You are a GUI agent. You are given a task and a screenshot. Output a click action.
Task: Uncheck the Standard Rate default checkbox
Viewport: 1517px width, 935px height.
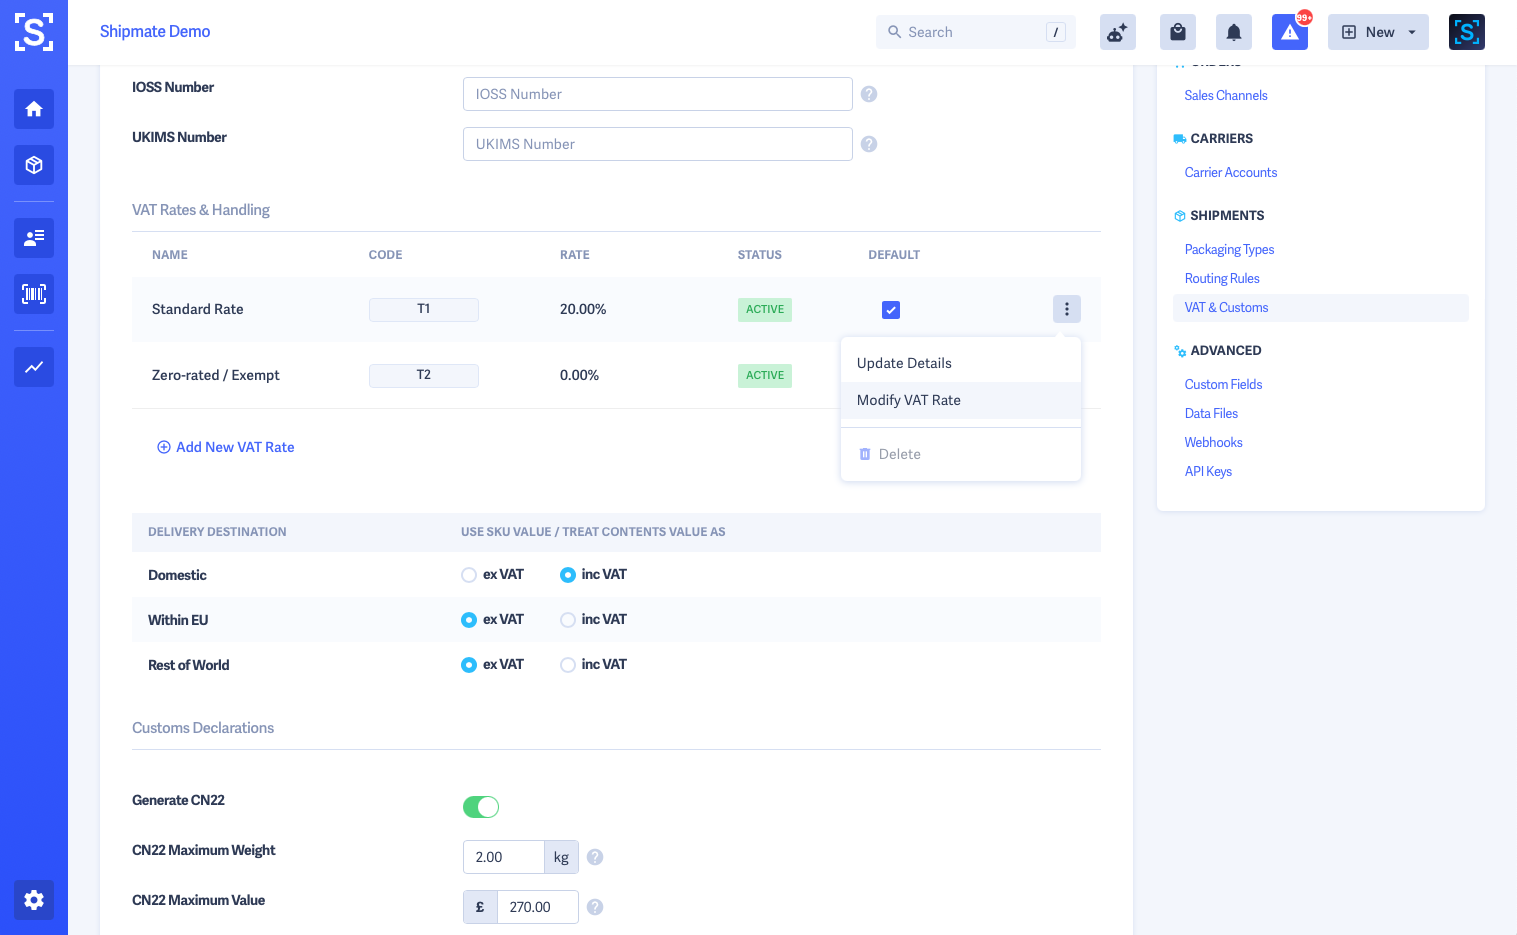click(x=891, y=310)
